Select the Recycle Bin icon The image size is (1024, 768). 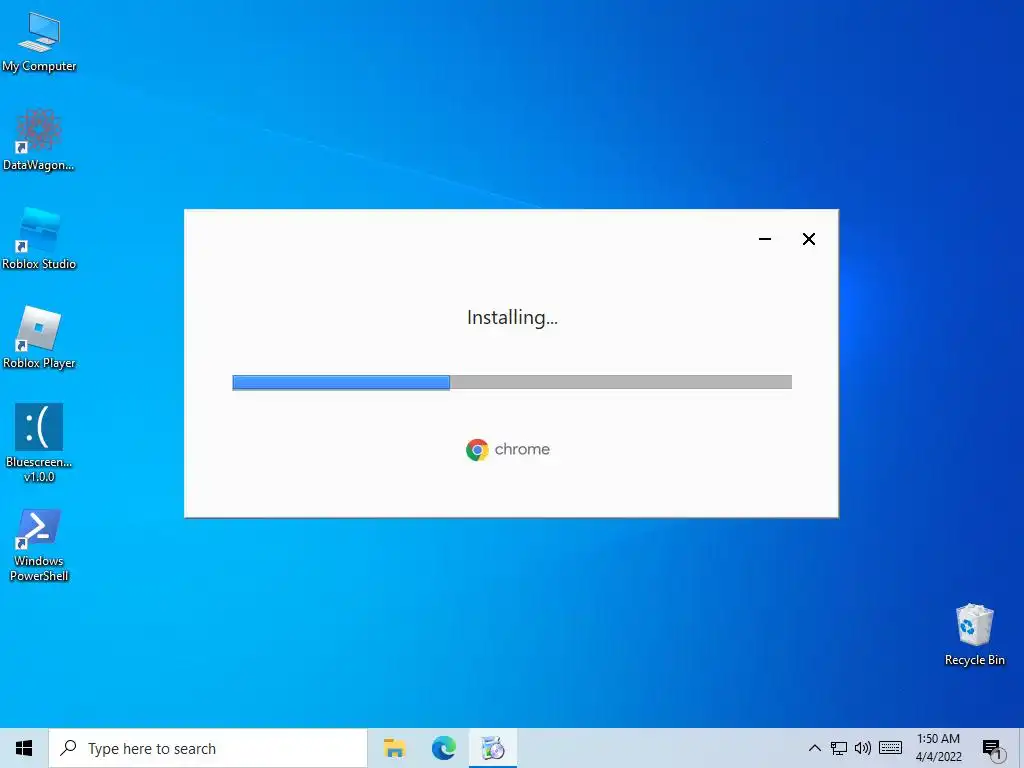(x=974, y=634)
